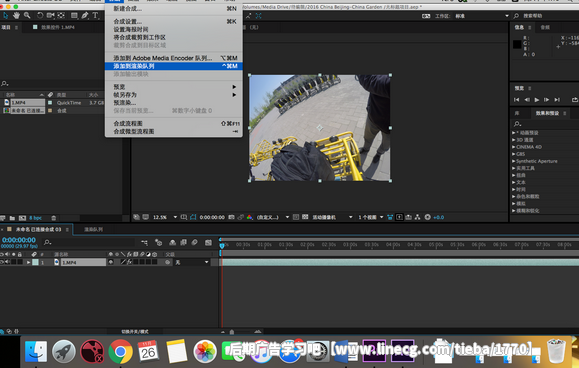Open magnification 12.5% dropdown in viewer
The height and width of the screenshot is (368, 579).
165,217
